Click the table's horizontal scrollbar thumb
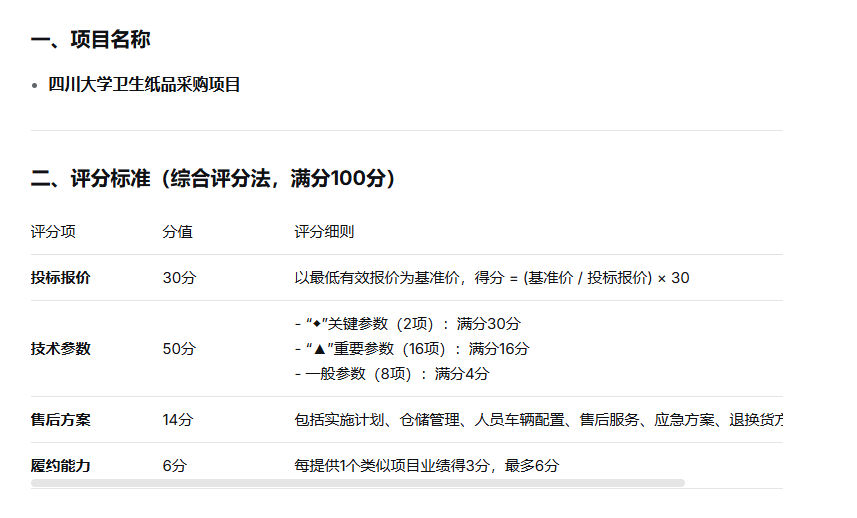 pyautogui.click(x=358, y=483)
